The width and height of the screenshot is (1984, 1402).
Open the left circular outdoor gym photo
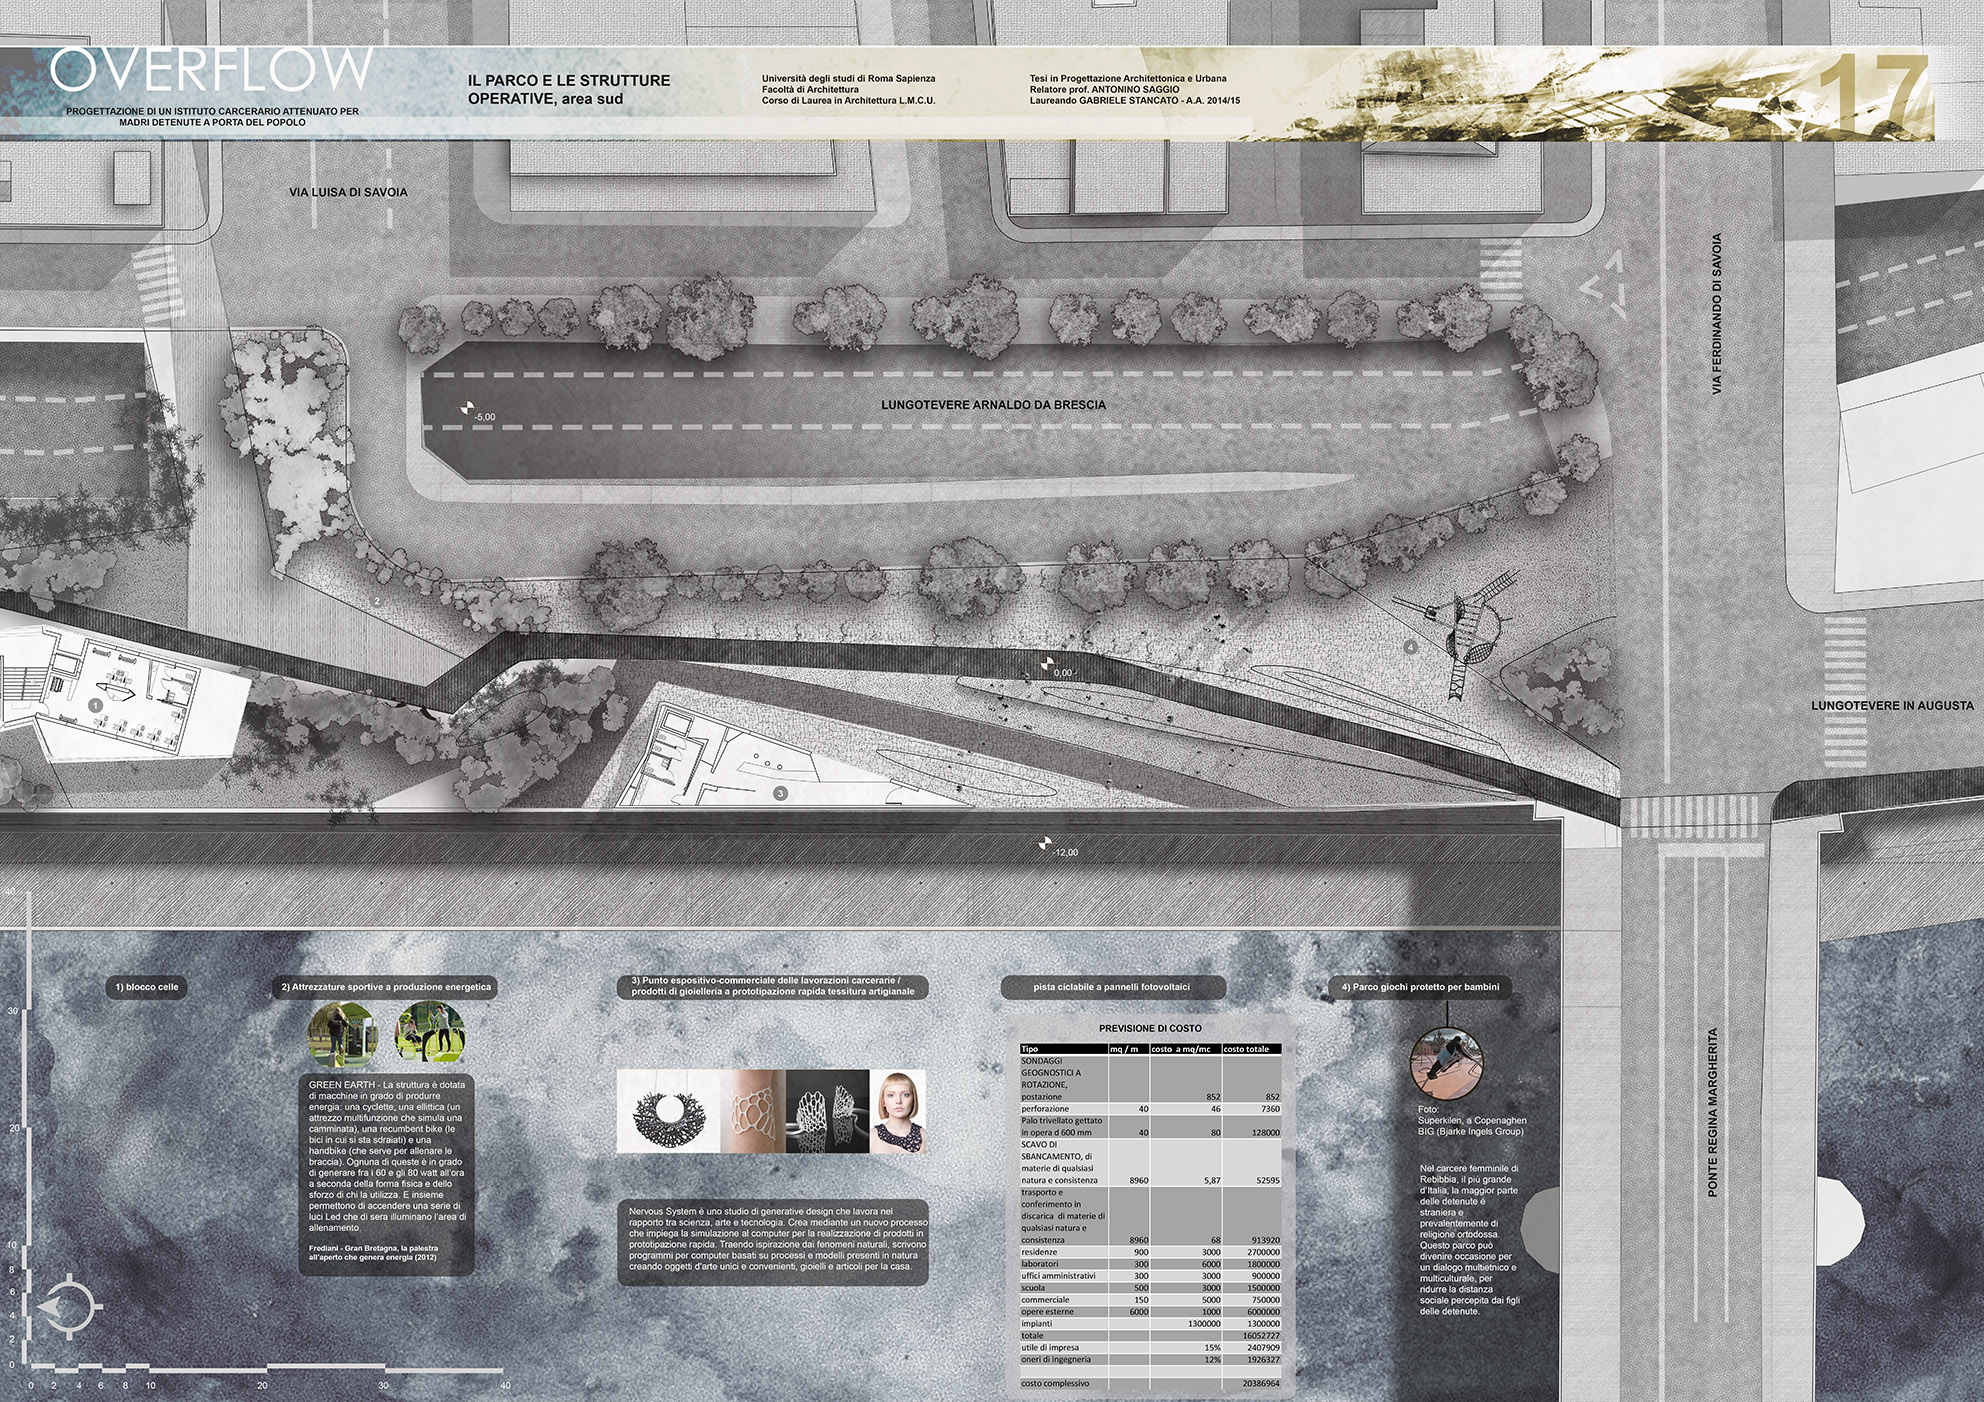[x=342, y=1035]
